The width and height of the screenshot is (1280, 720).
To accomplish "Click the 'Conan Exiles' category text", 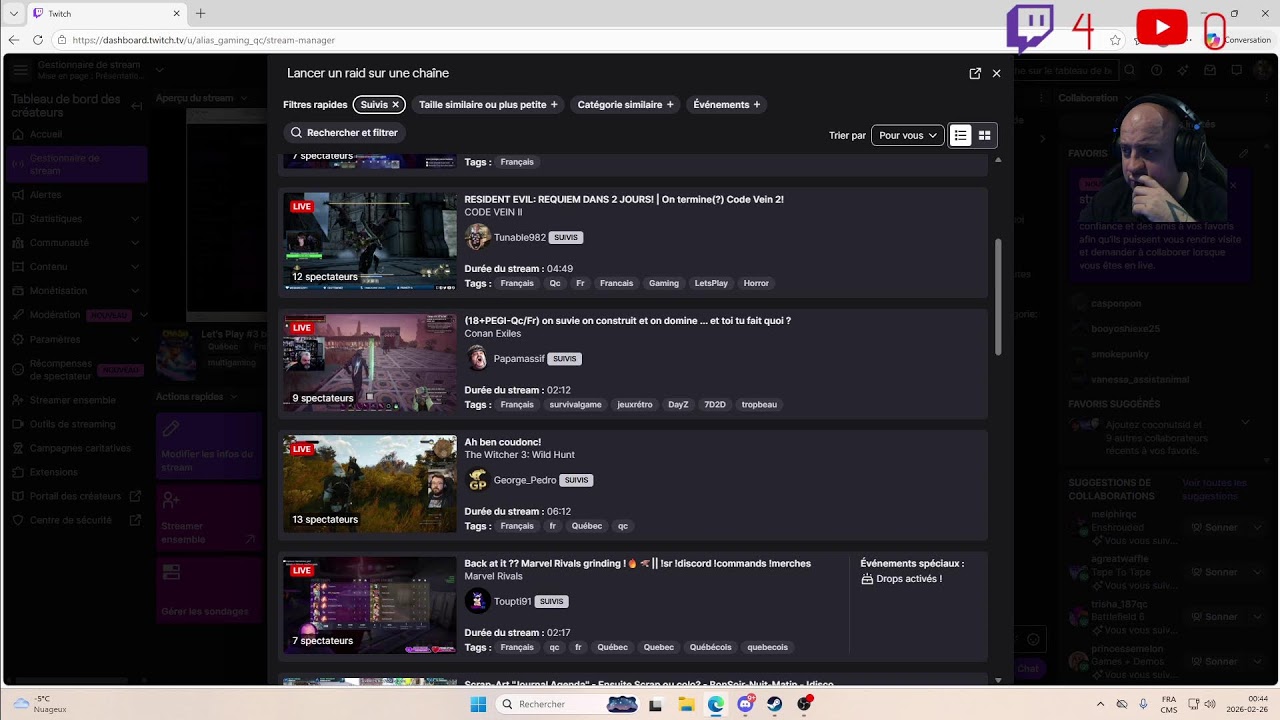I will 492,333.
